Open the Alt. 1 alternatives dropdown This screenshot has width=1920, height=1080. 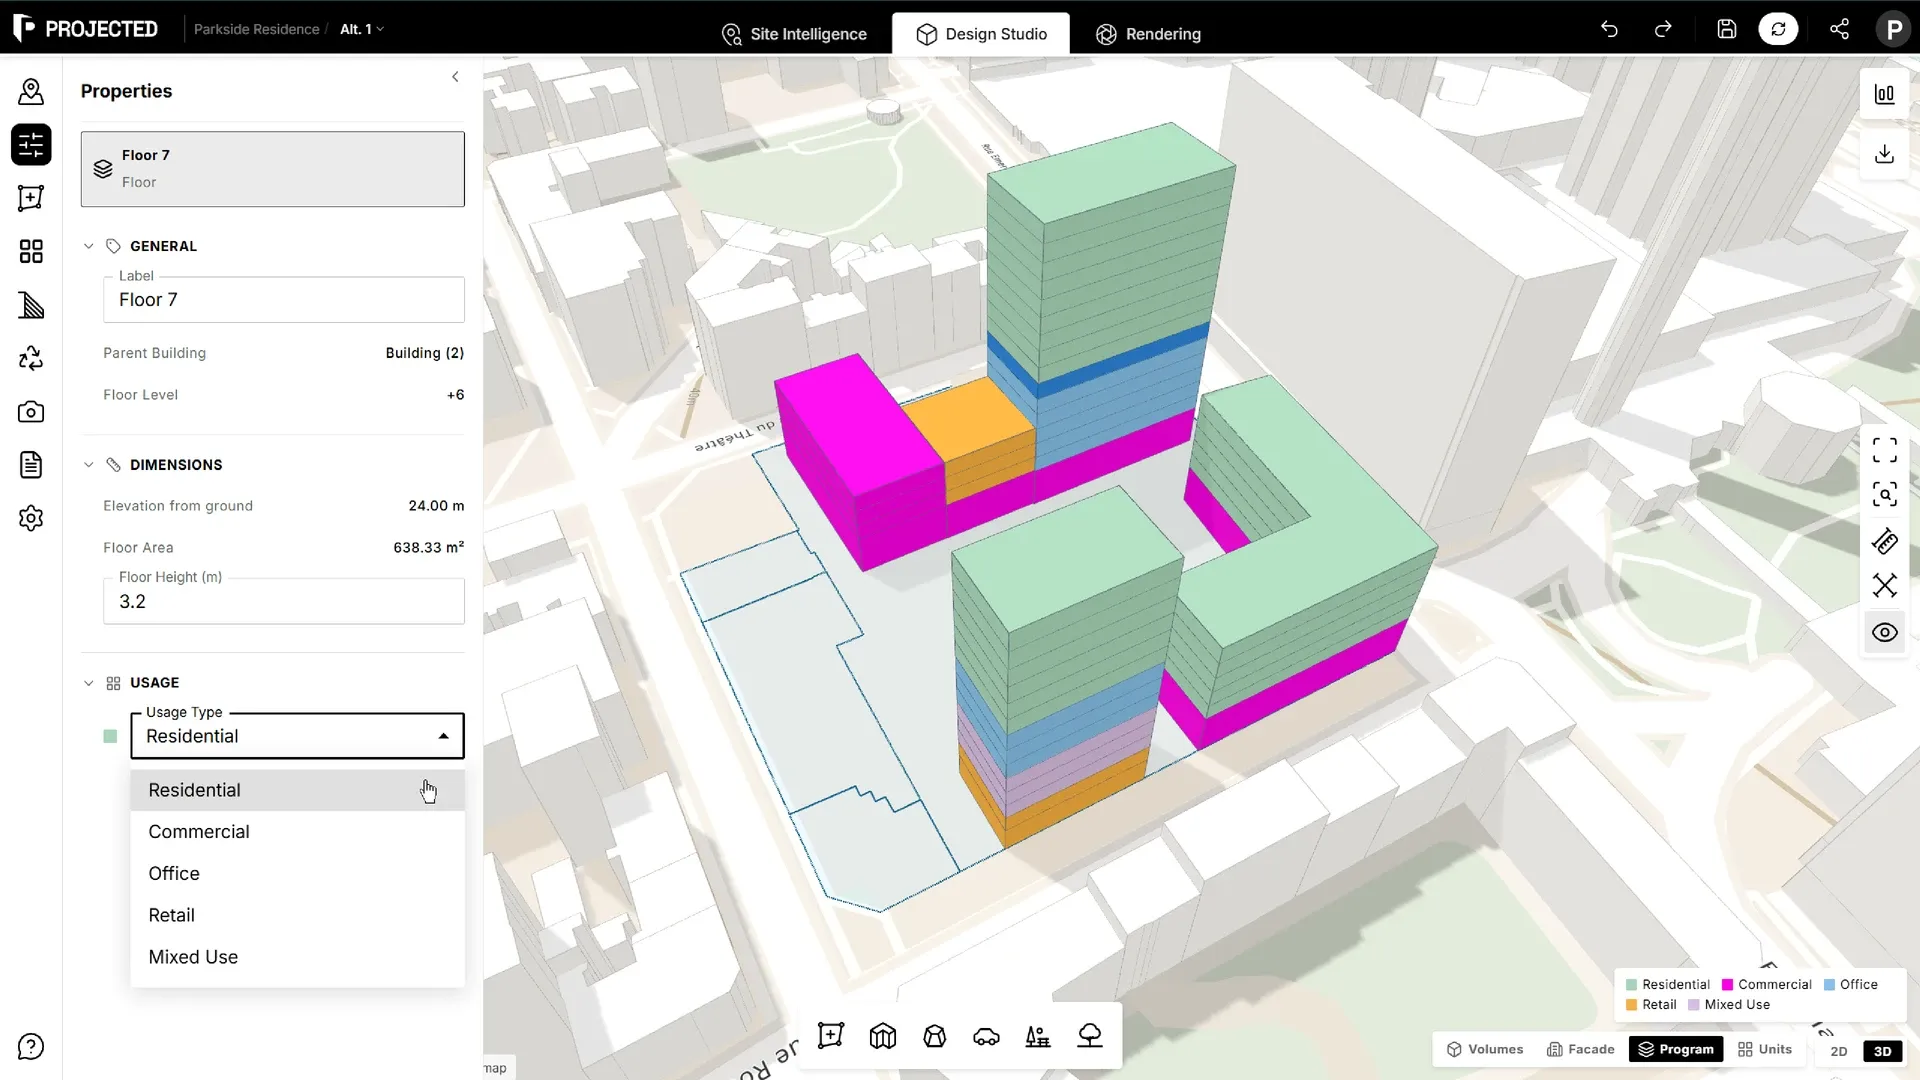point(362,29)
